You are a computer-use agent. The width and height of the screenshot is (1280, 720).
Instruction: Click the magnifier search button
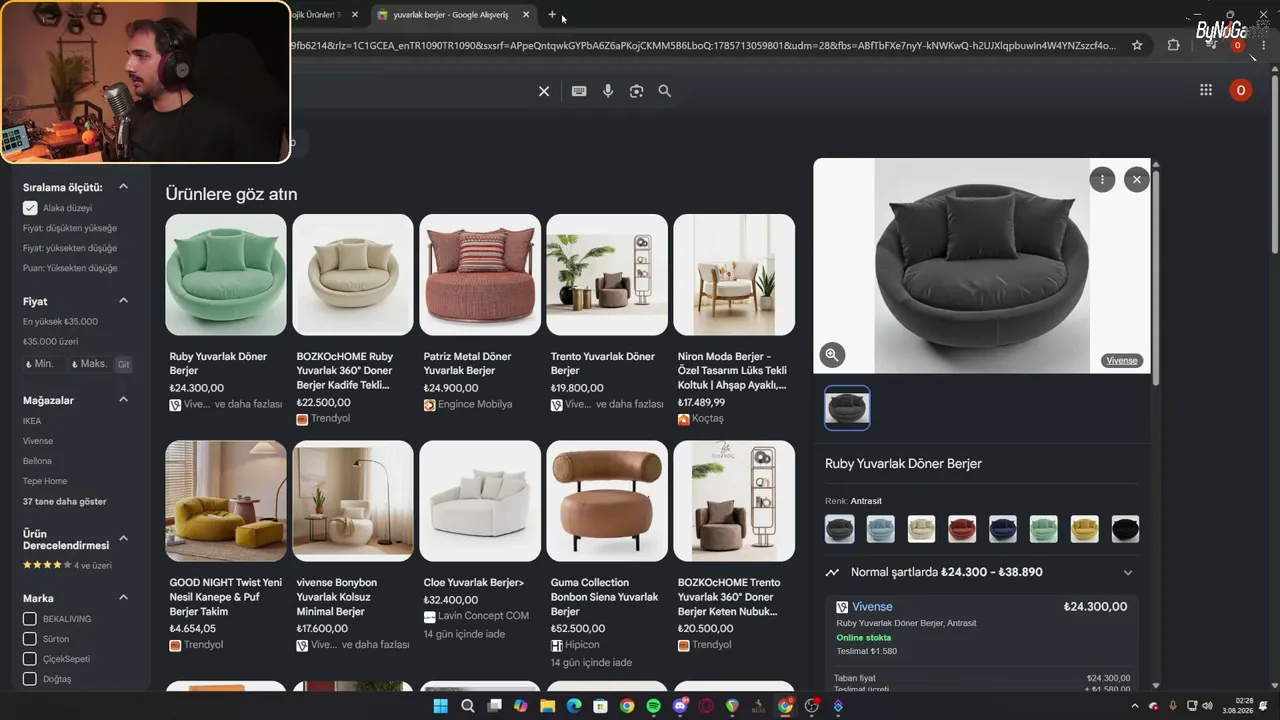tap(665, 91)
